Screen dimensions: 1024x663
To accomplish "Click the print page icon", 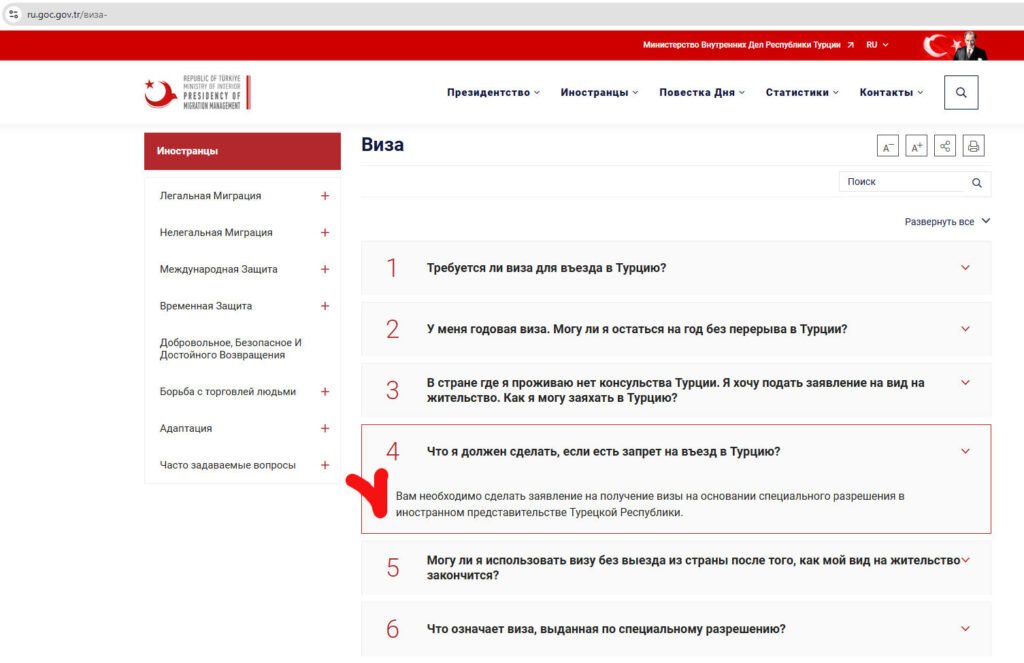I will coord(973,147).
